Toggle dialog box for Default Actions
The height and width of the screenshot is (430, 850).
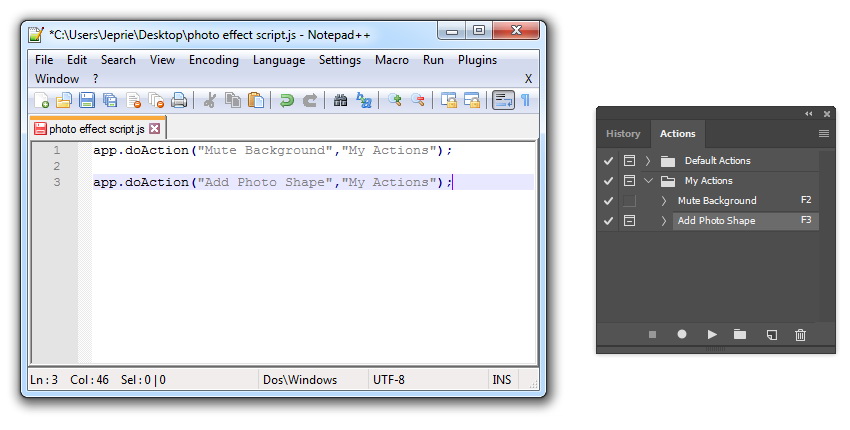(x=629, y=161)
